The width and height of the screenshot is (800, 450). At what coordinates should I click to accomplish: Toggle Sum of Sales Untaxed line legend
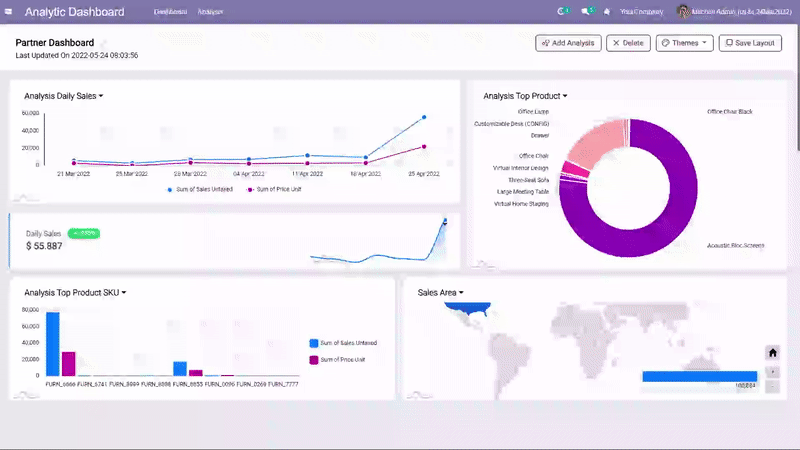(199, 189)
